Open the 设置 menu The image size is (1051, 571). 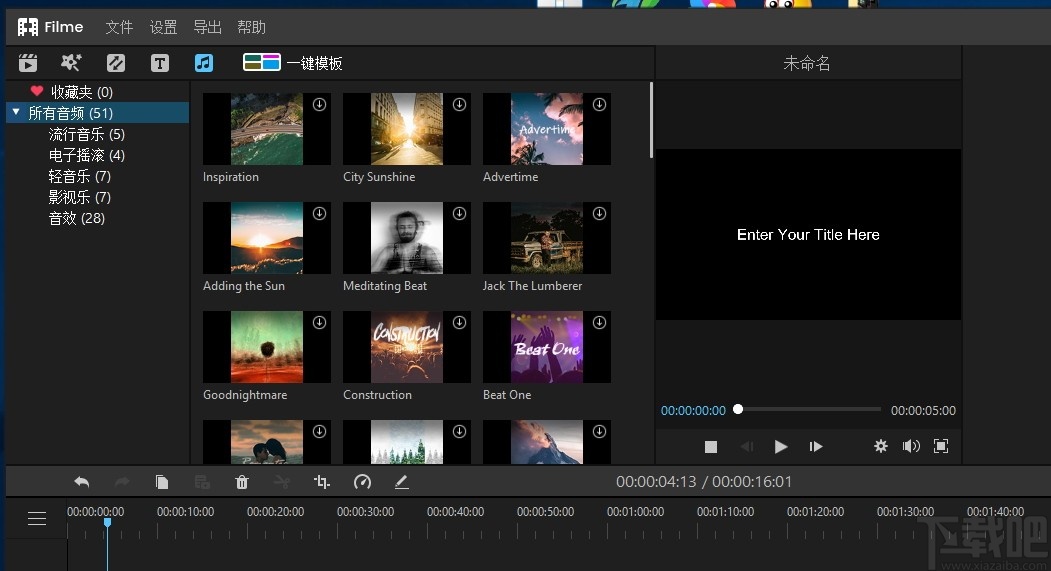pyautogui.click(x=163, y=27)
